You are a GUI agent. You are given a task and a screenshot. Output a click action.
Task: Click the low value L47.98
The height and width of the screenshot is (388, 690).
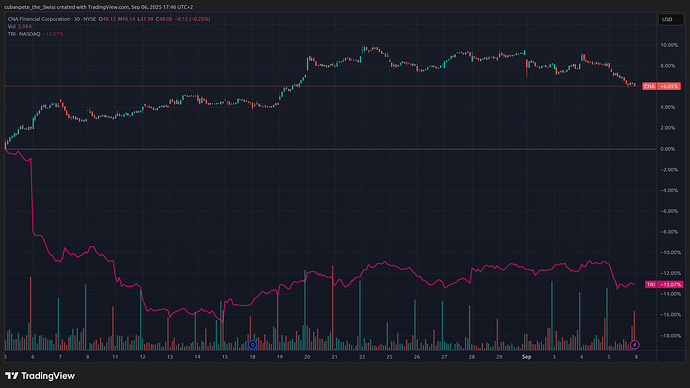pyautogui.click(x=146, y=19)
